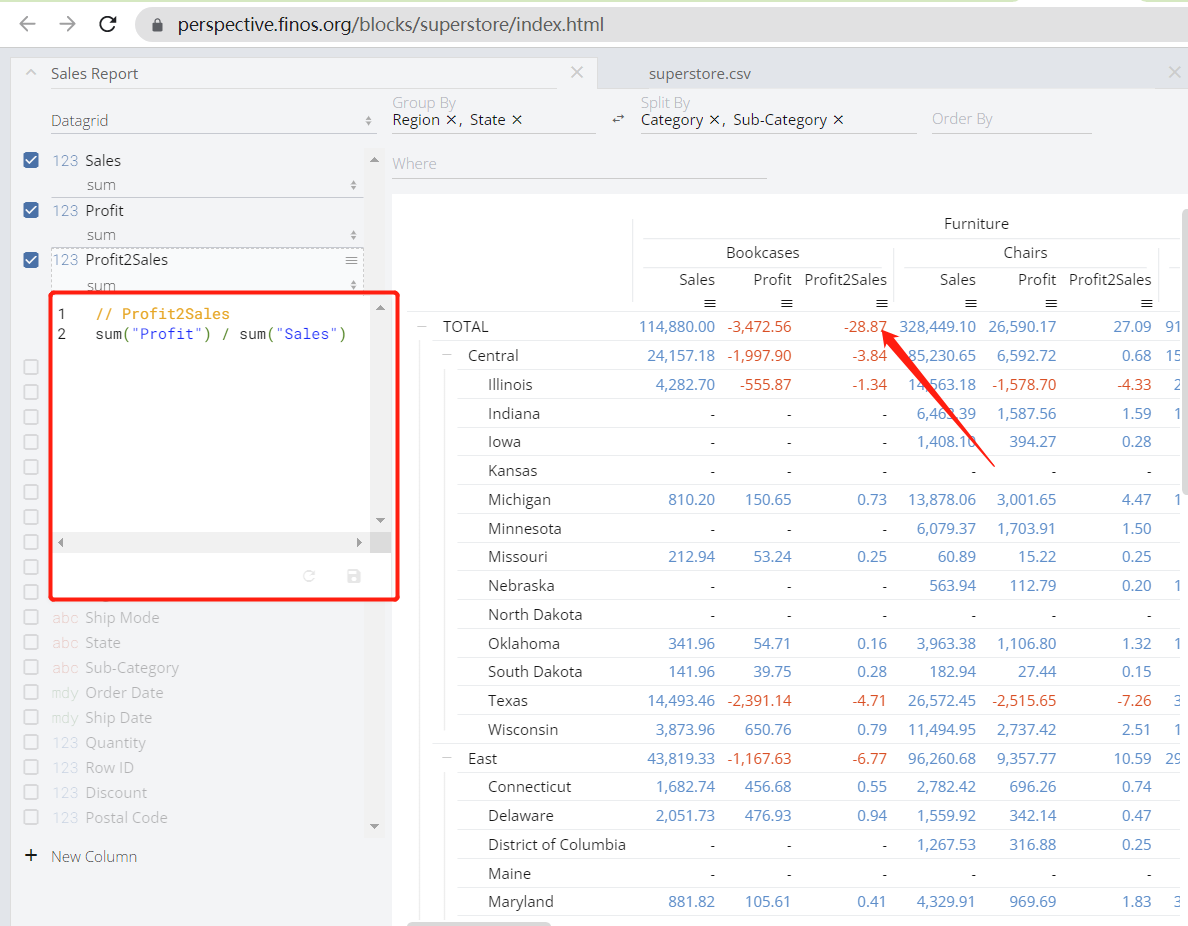Uncheck the Profit2Sales column checkbox
This screenshot has width=1188, height=926.
click(31, 260)
